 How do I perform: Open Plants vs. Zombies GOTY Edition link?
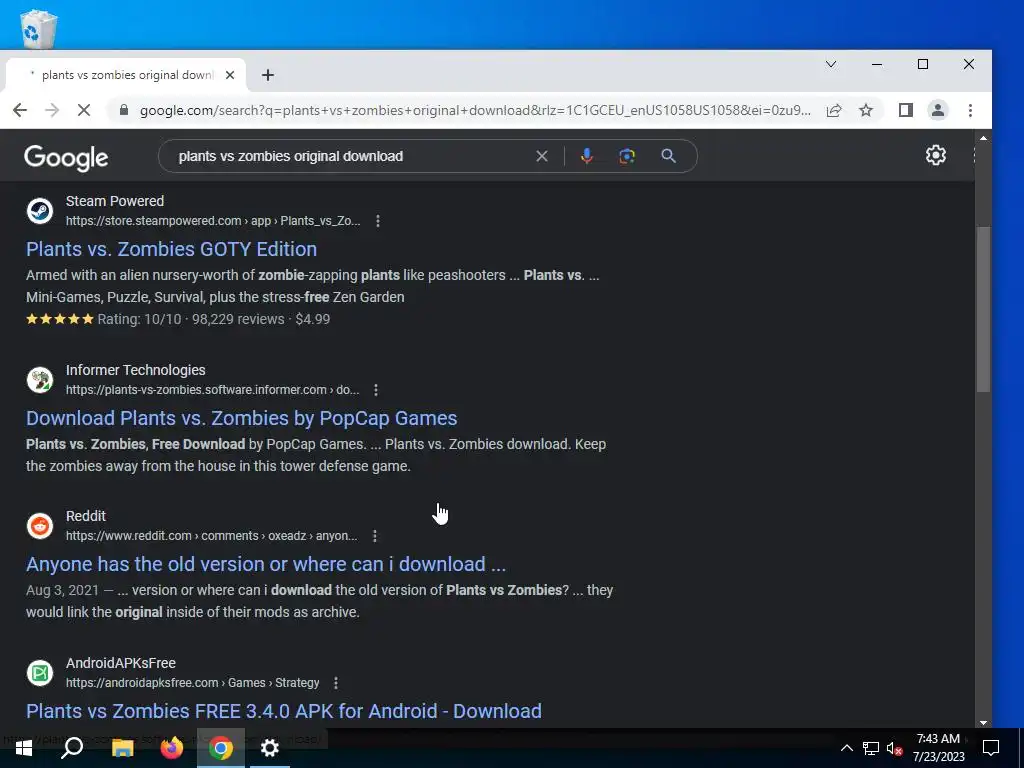click(x=172, y=249)
